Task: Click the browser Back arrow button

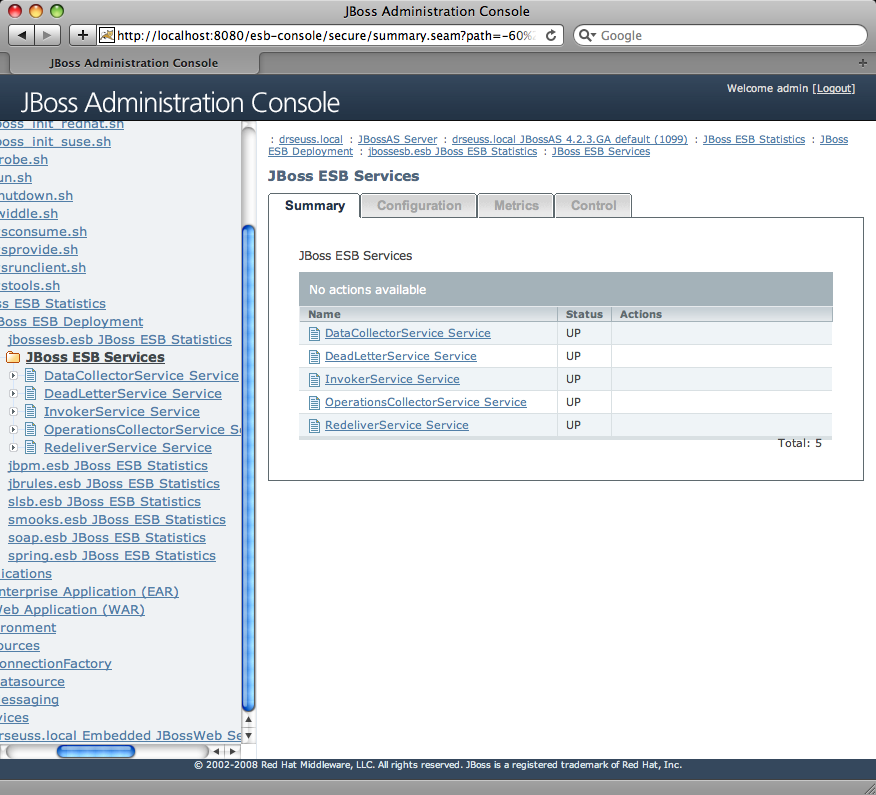Action: pyautogui.click(x=22, y=35)
